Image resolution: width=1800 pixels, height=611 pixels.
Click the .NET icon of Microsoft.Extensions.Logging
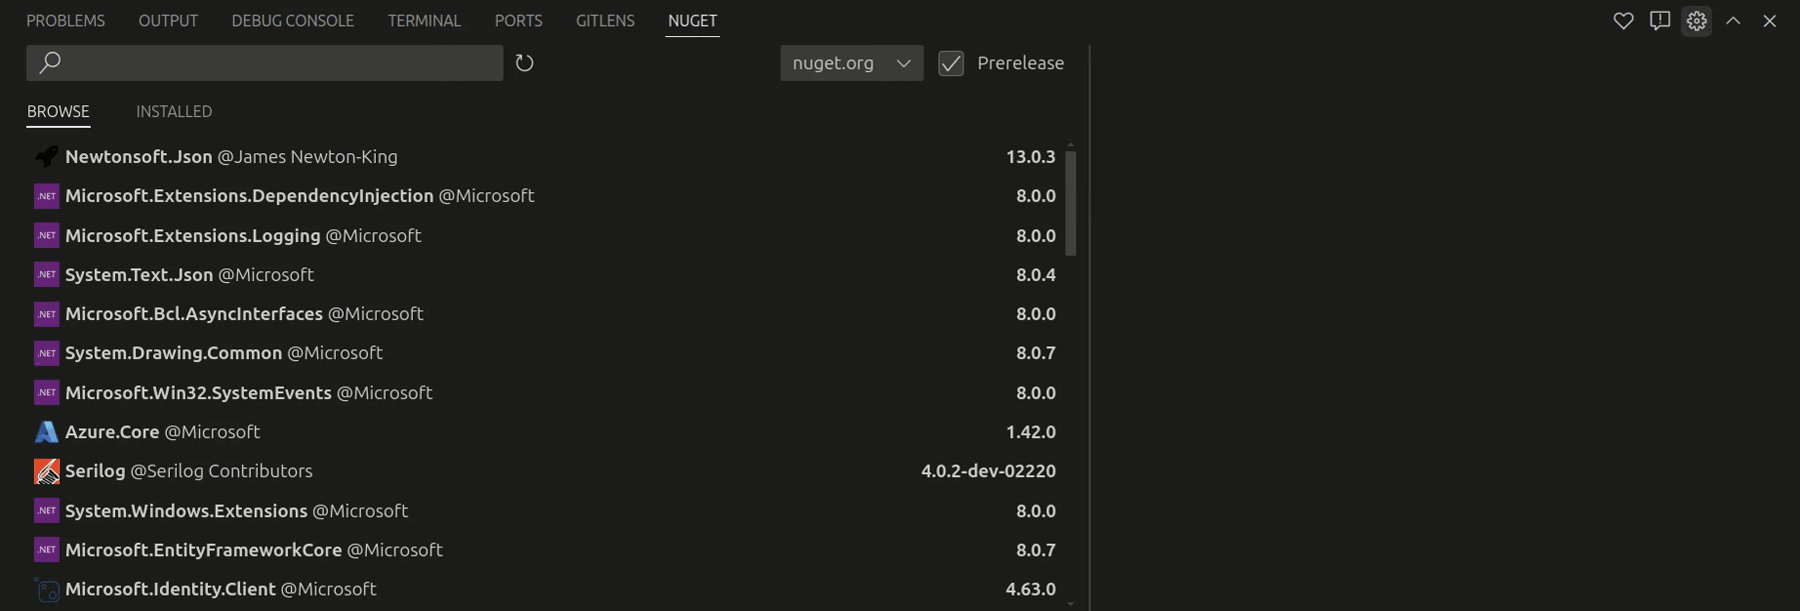[46, 236]
